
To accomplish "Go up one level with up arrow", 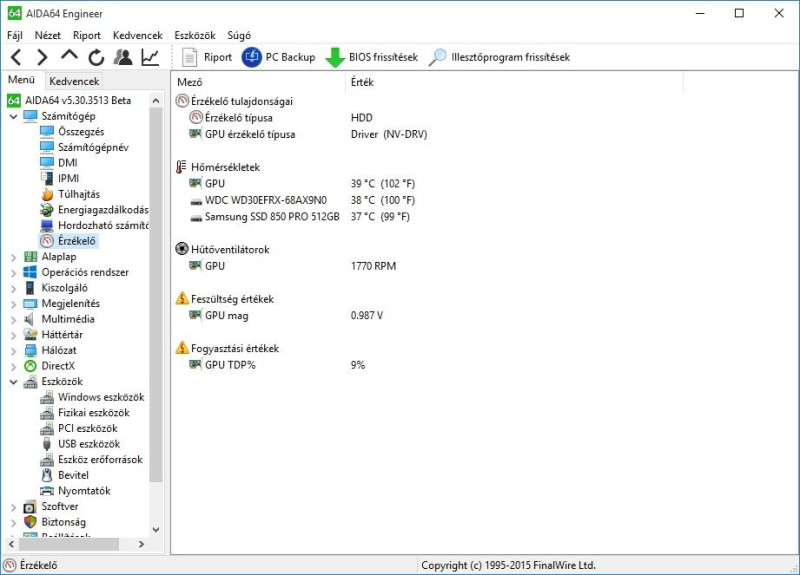I will click(69, 56).
